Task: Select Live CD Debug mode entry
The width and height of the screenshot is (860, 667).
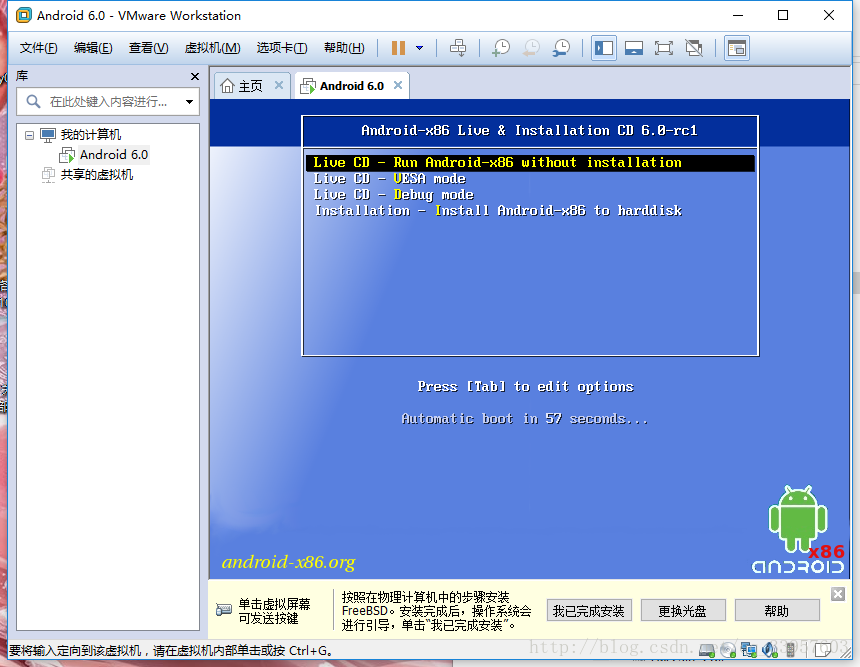Action: [x=394, y=195]
